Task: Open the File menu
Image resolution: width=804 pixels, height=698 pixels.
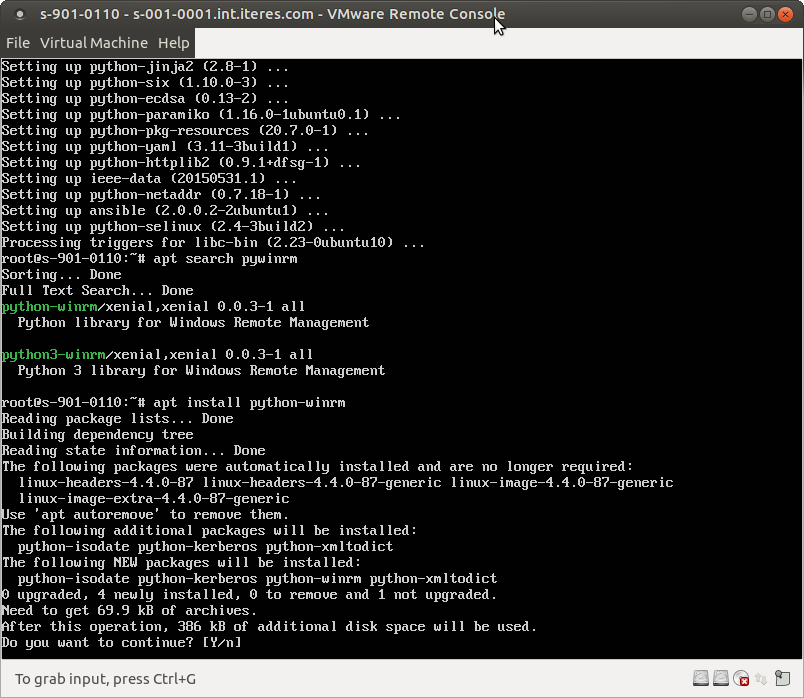Action: (x=18, y=43)
